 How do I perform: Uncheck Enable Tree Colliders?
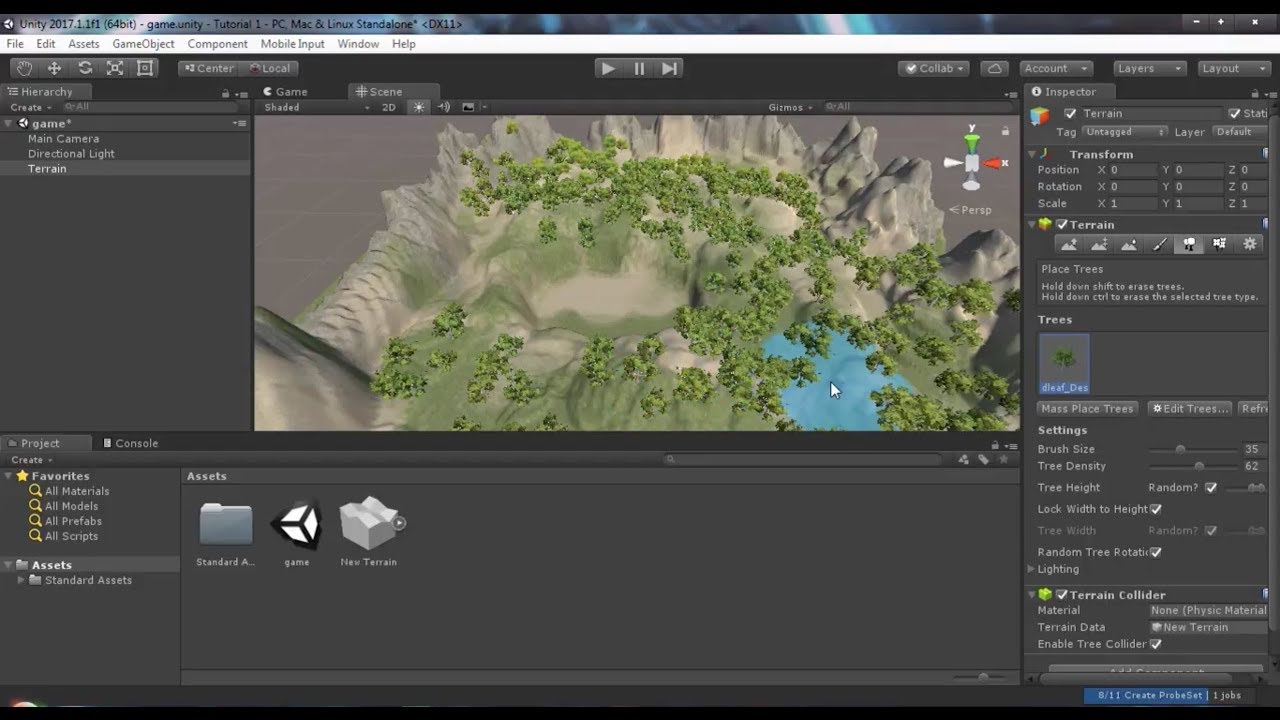(1156, 644)
